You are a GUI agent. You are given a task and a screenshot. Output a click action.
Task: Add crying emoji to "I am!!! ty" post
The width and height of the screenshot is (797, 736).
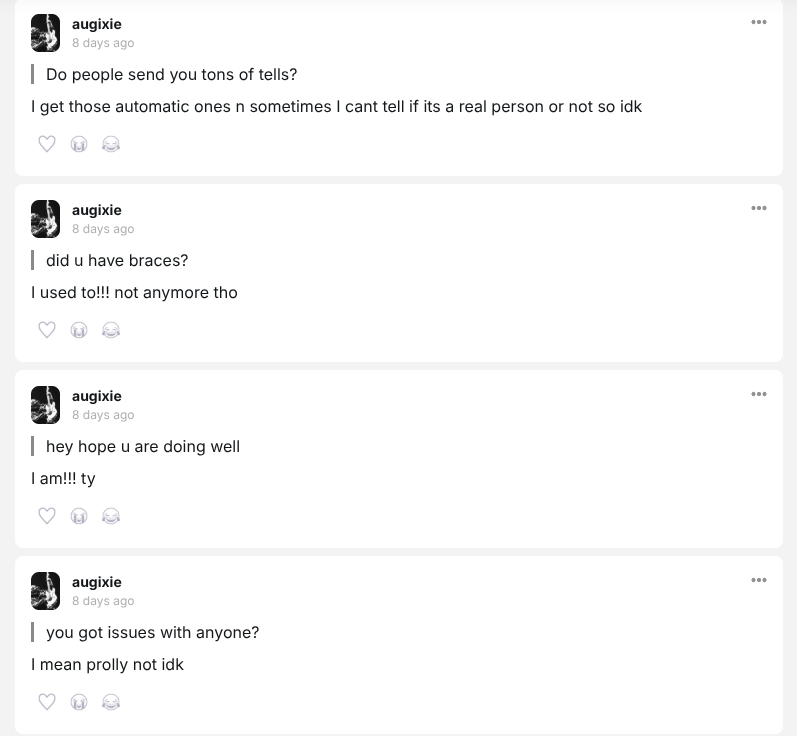tap(79, 516)
